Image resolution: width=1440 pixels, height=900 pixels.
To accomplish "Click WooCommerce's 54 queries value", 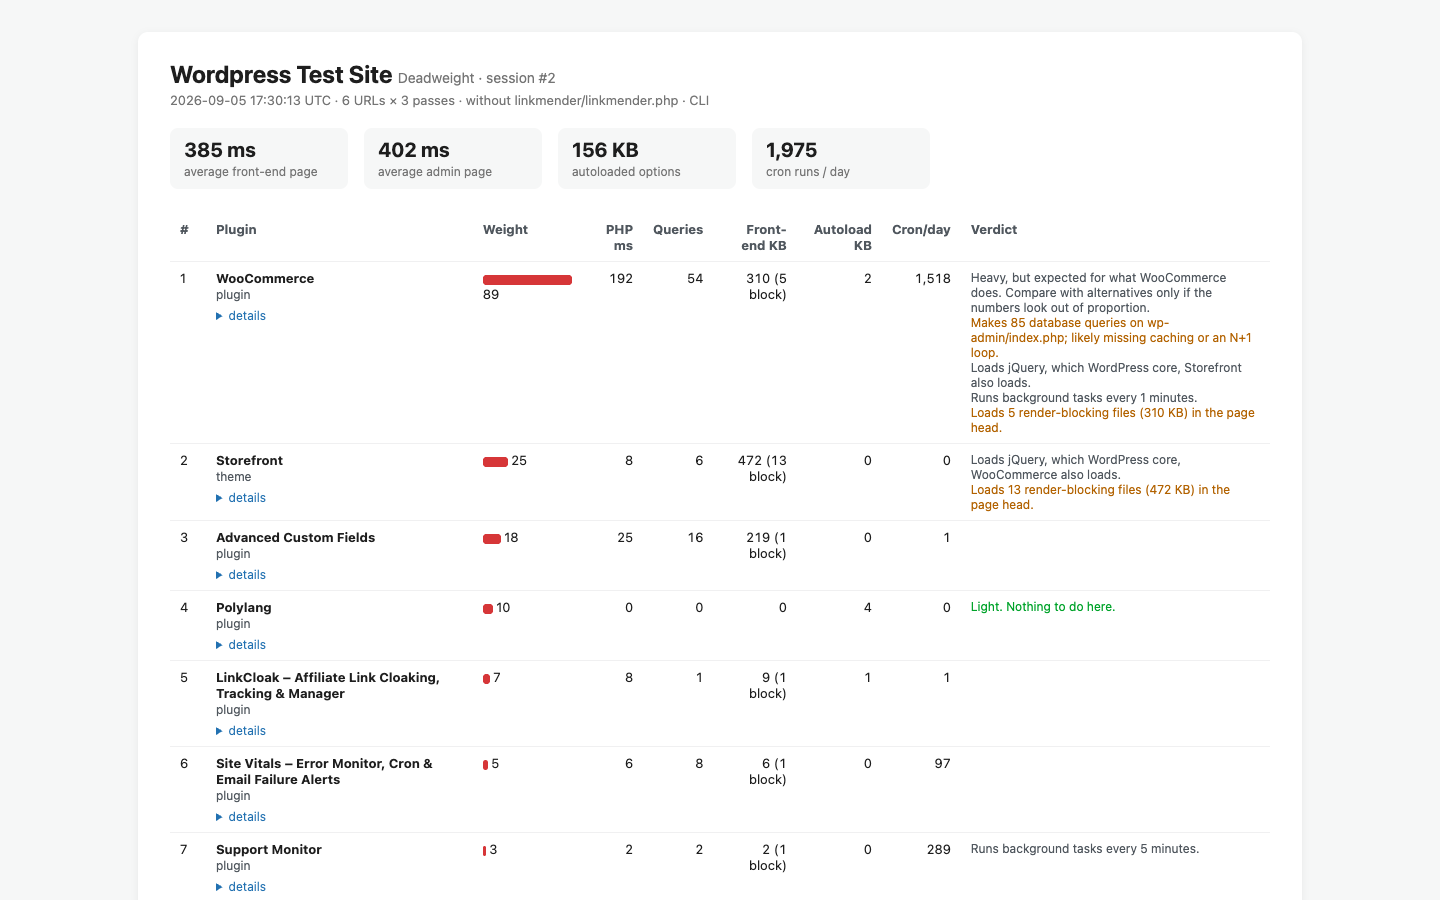I will click(695, 279).
